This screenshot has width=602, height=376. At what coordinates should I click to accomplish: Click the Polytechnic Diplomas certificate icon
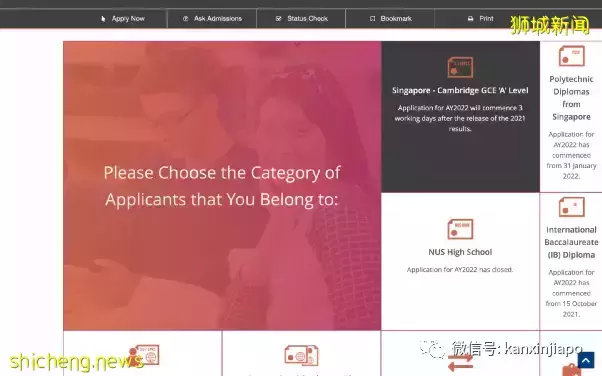tap(571, 56)
